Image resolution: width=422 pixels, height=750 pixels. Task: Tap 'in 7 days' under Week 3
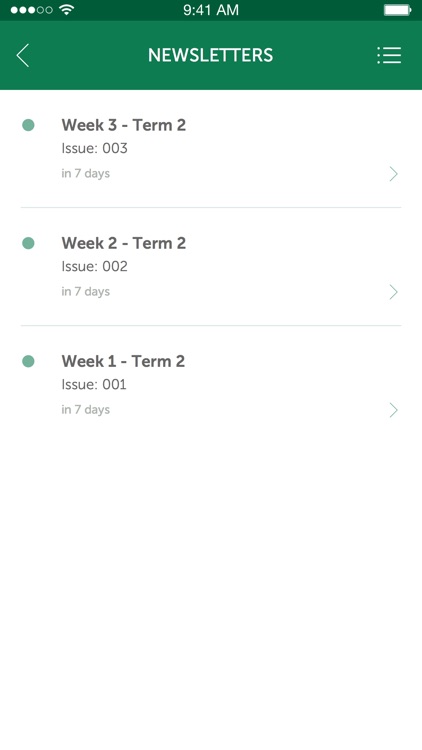(86, 174)
